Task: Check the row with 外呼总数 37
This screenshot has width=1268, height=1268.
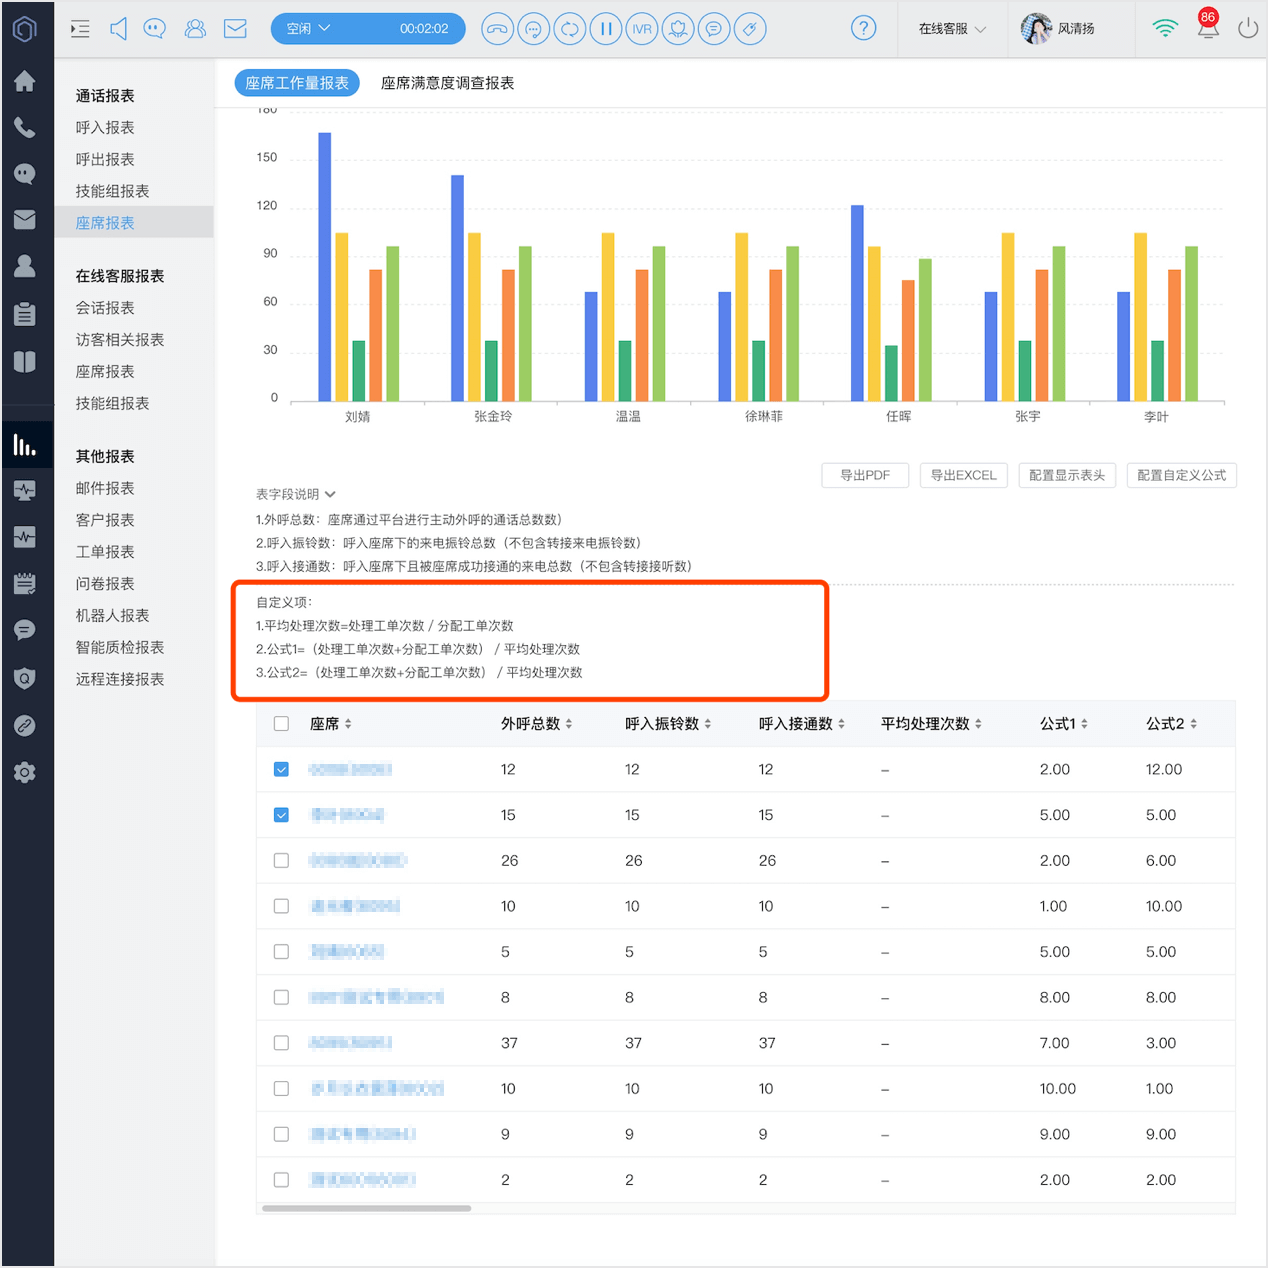Action: coord(281,1043)
